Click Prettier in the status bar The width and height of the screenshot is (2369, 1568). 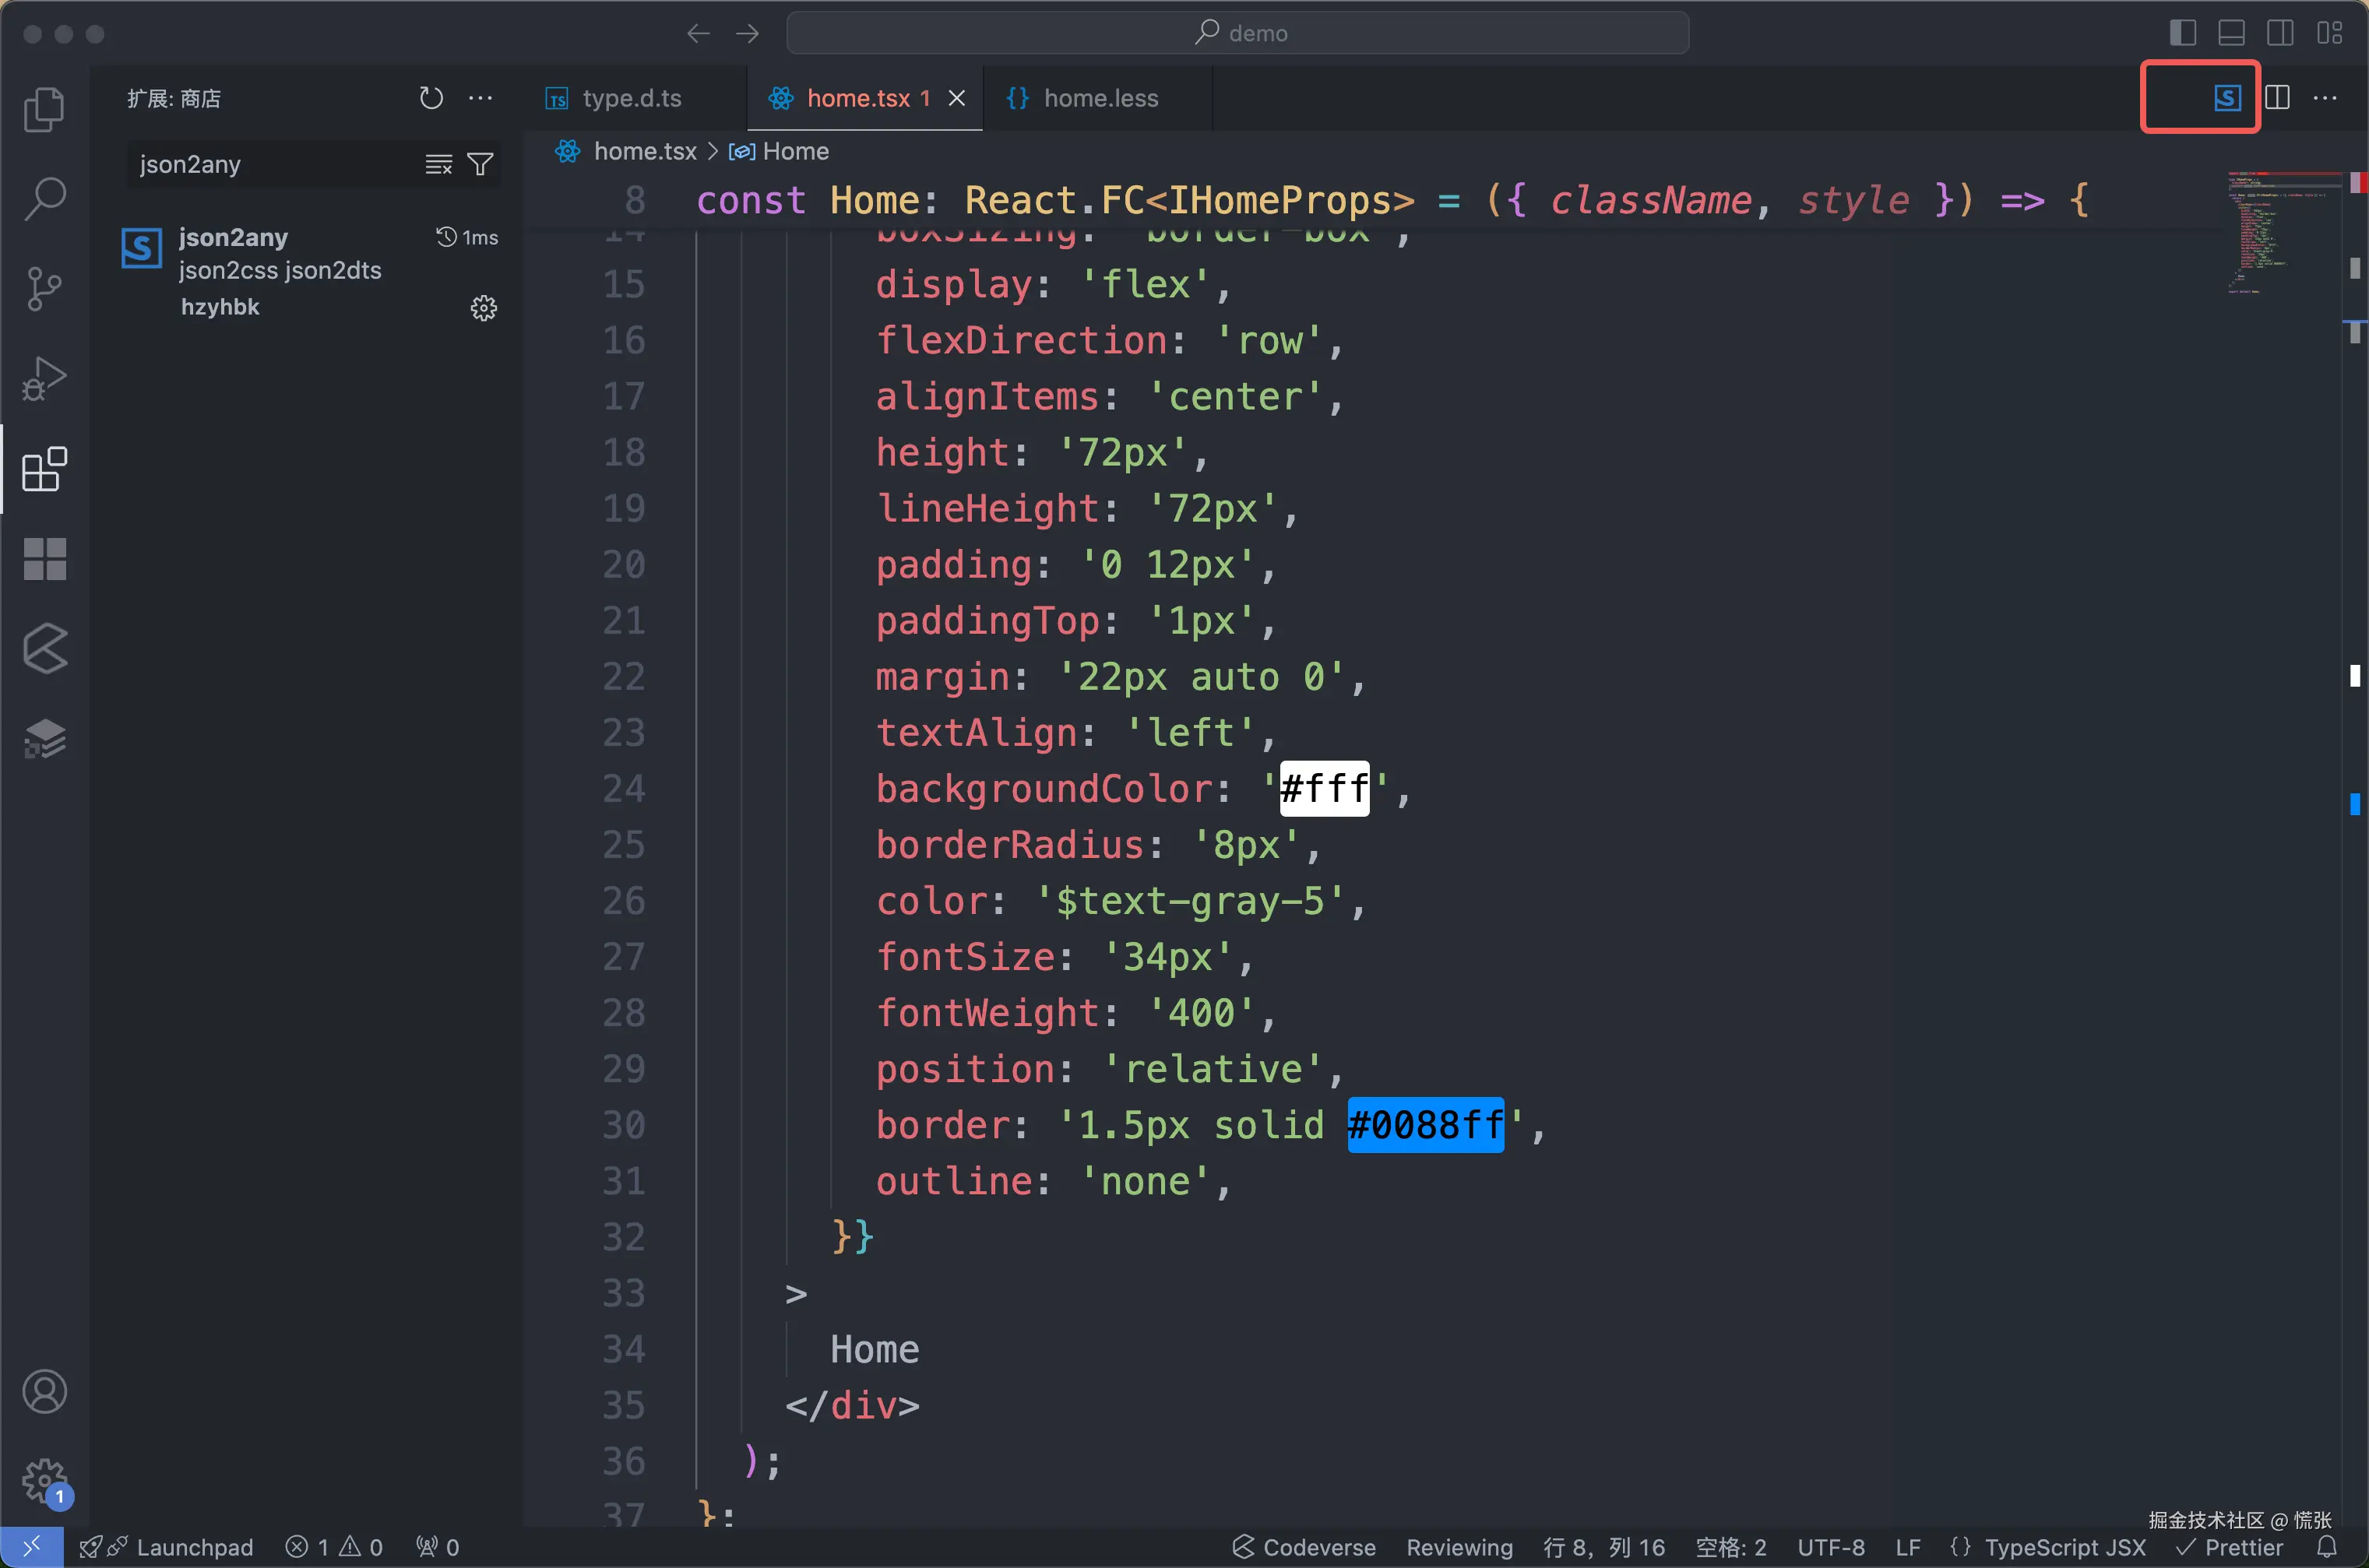click(2242, 1547)
